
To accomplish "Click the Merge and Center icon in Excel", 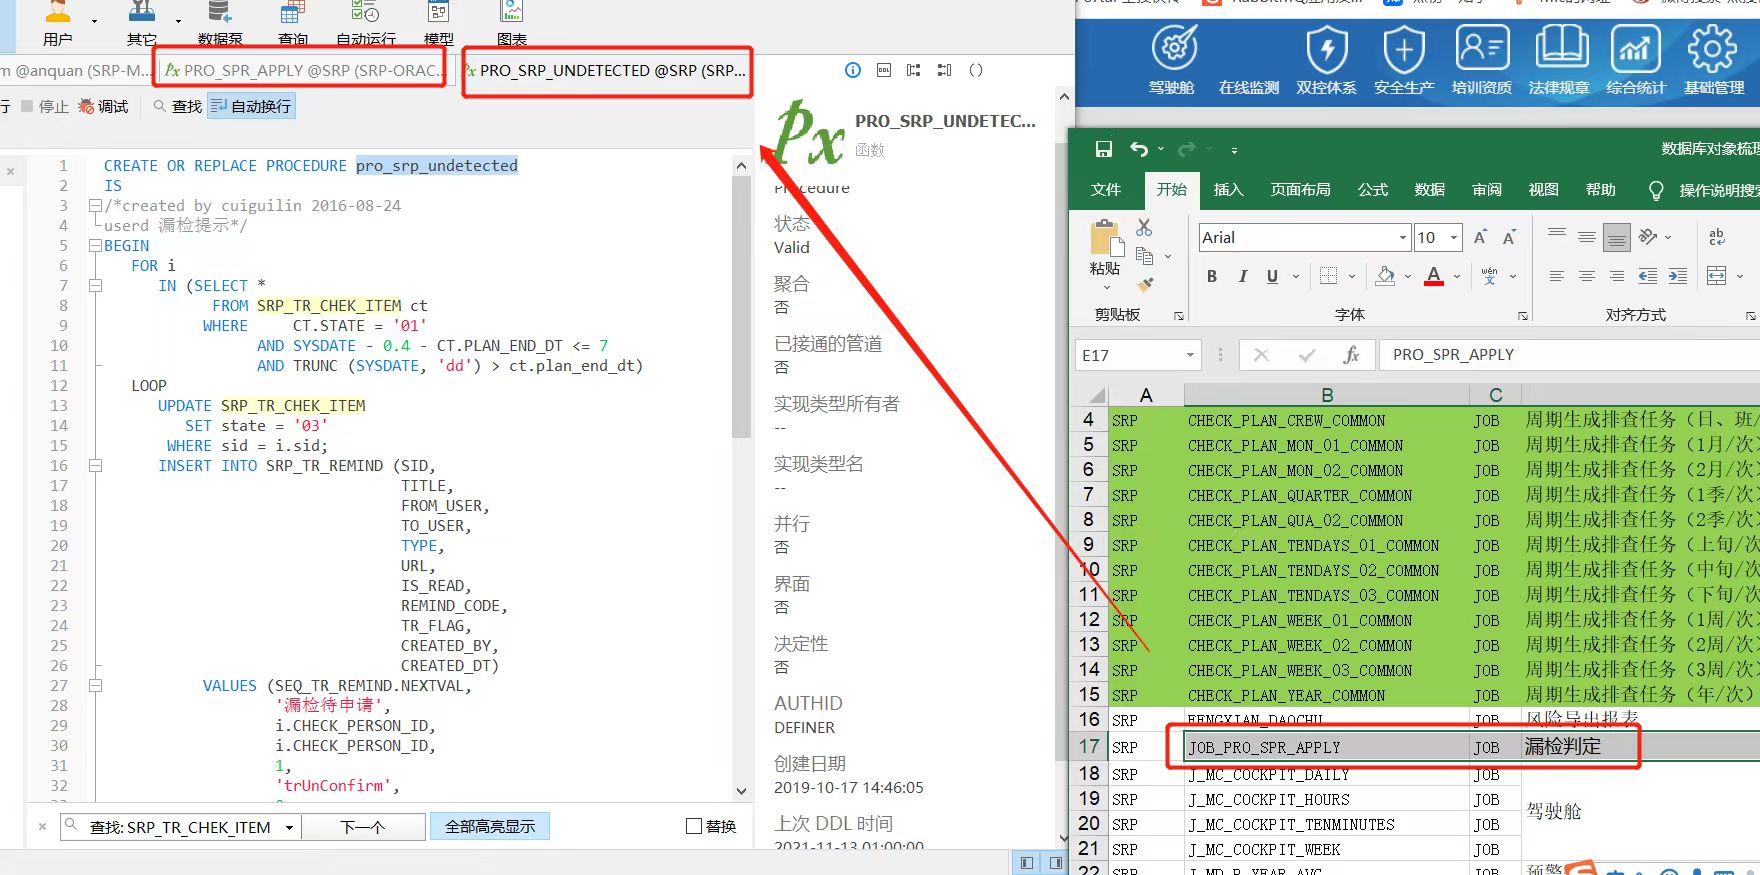I will (1717, 276).
